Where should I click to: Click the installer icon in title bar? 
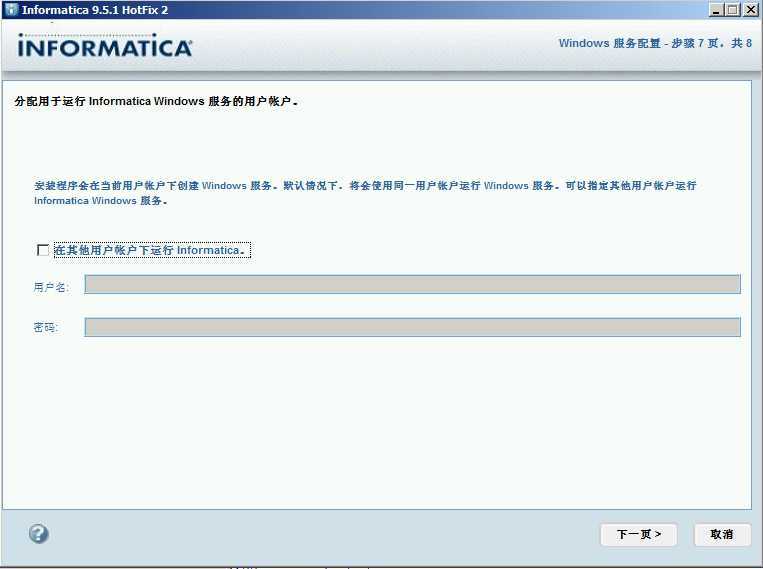pyautogui.click(x=11, y=10)
